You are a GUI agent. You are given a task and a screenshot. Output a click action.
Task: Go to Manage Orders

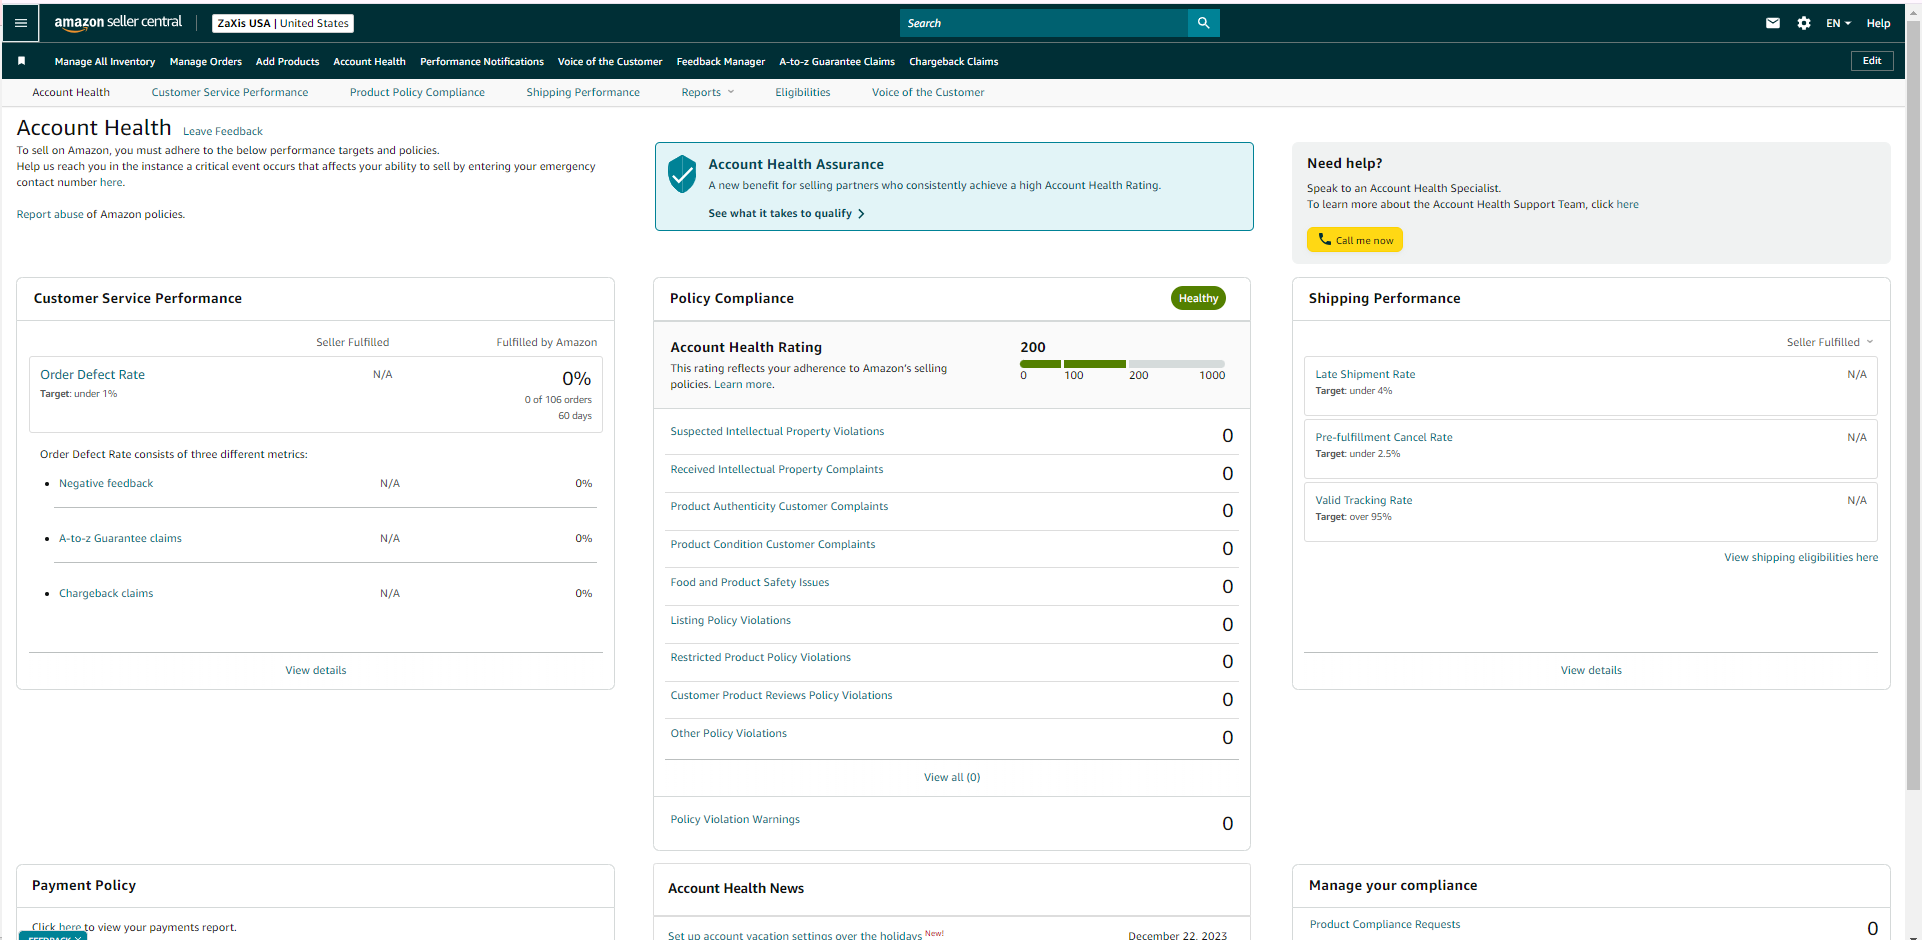[x=206, y=61]
